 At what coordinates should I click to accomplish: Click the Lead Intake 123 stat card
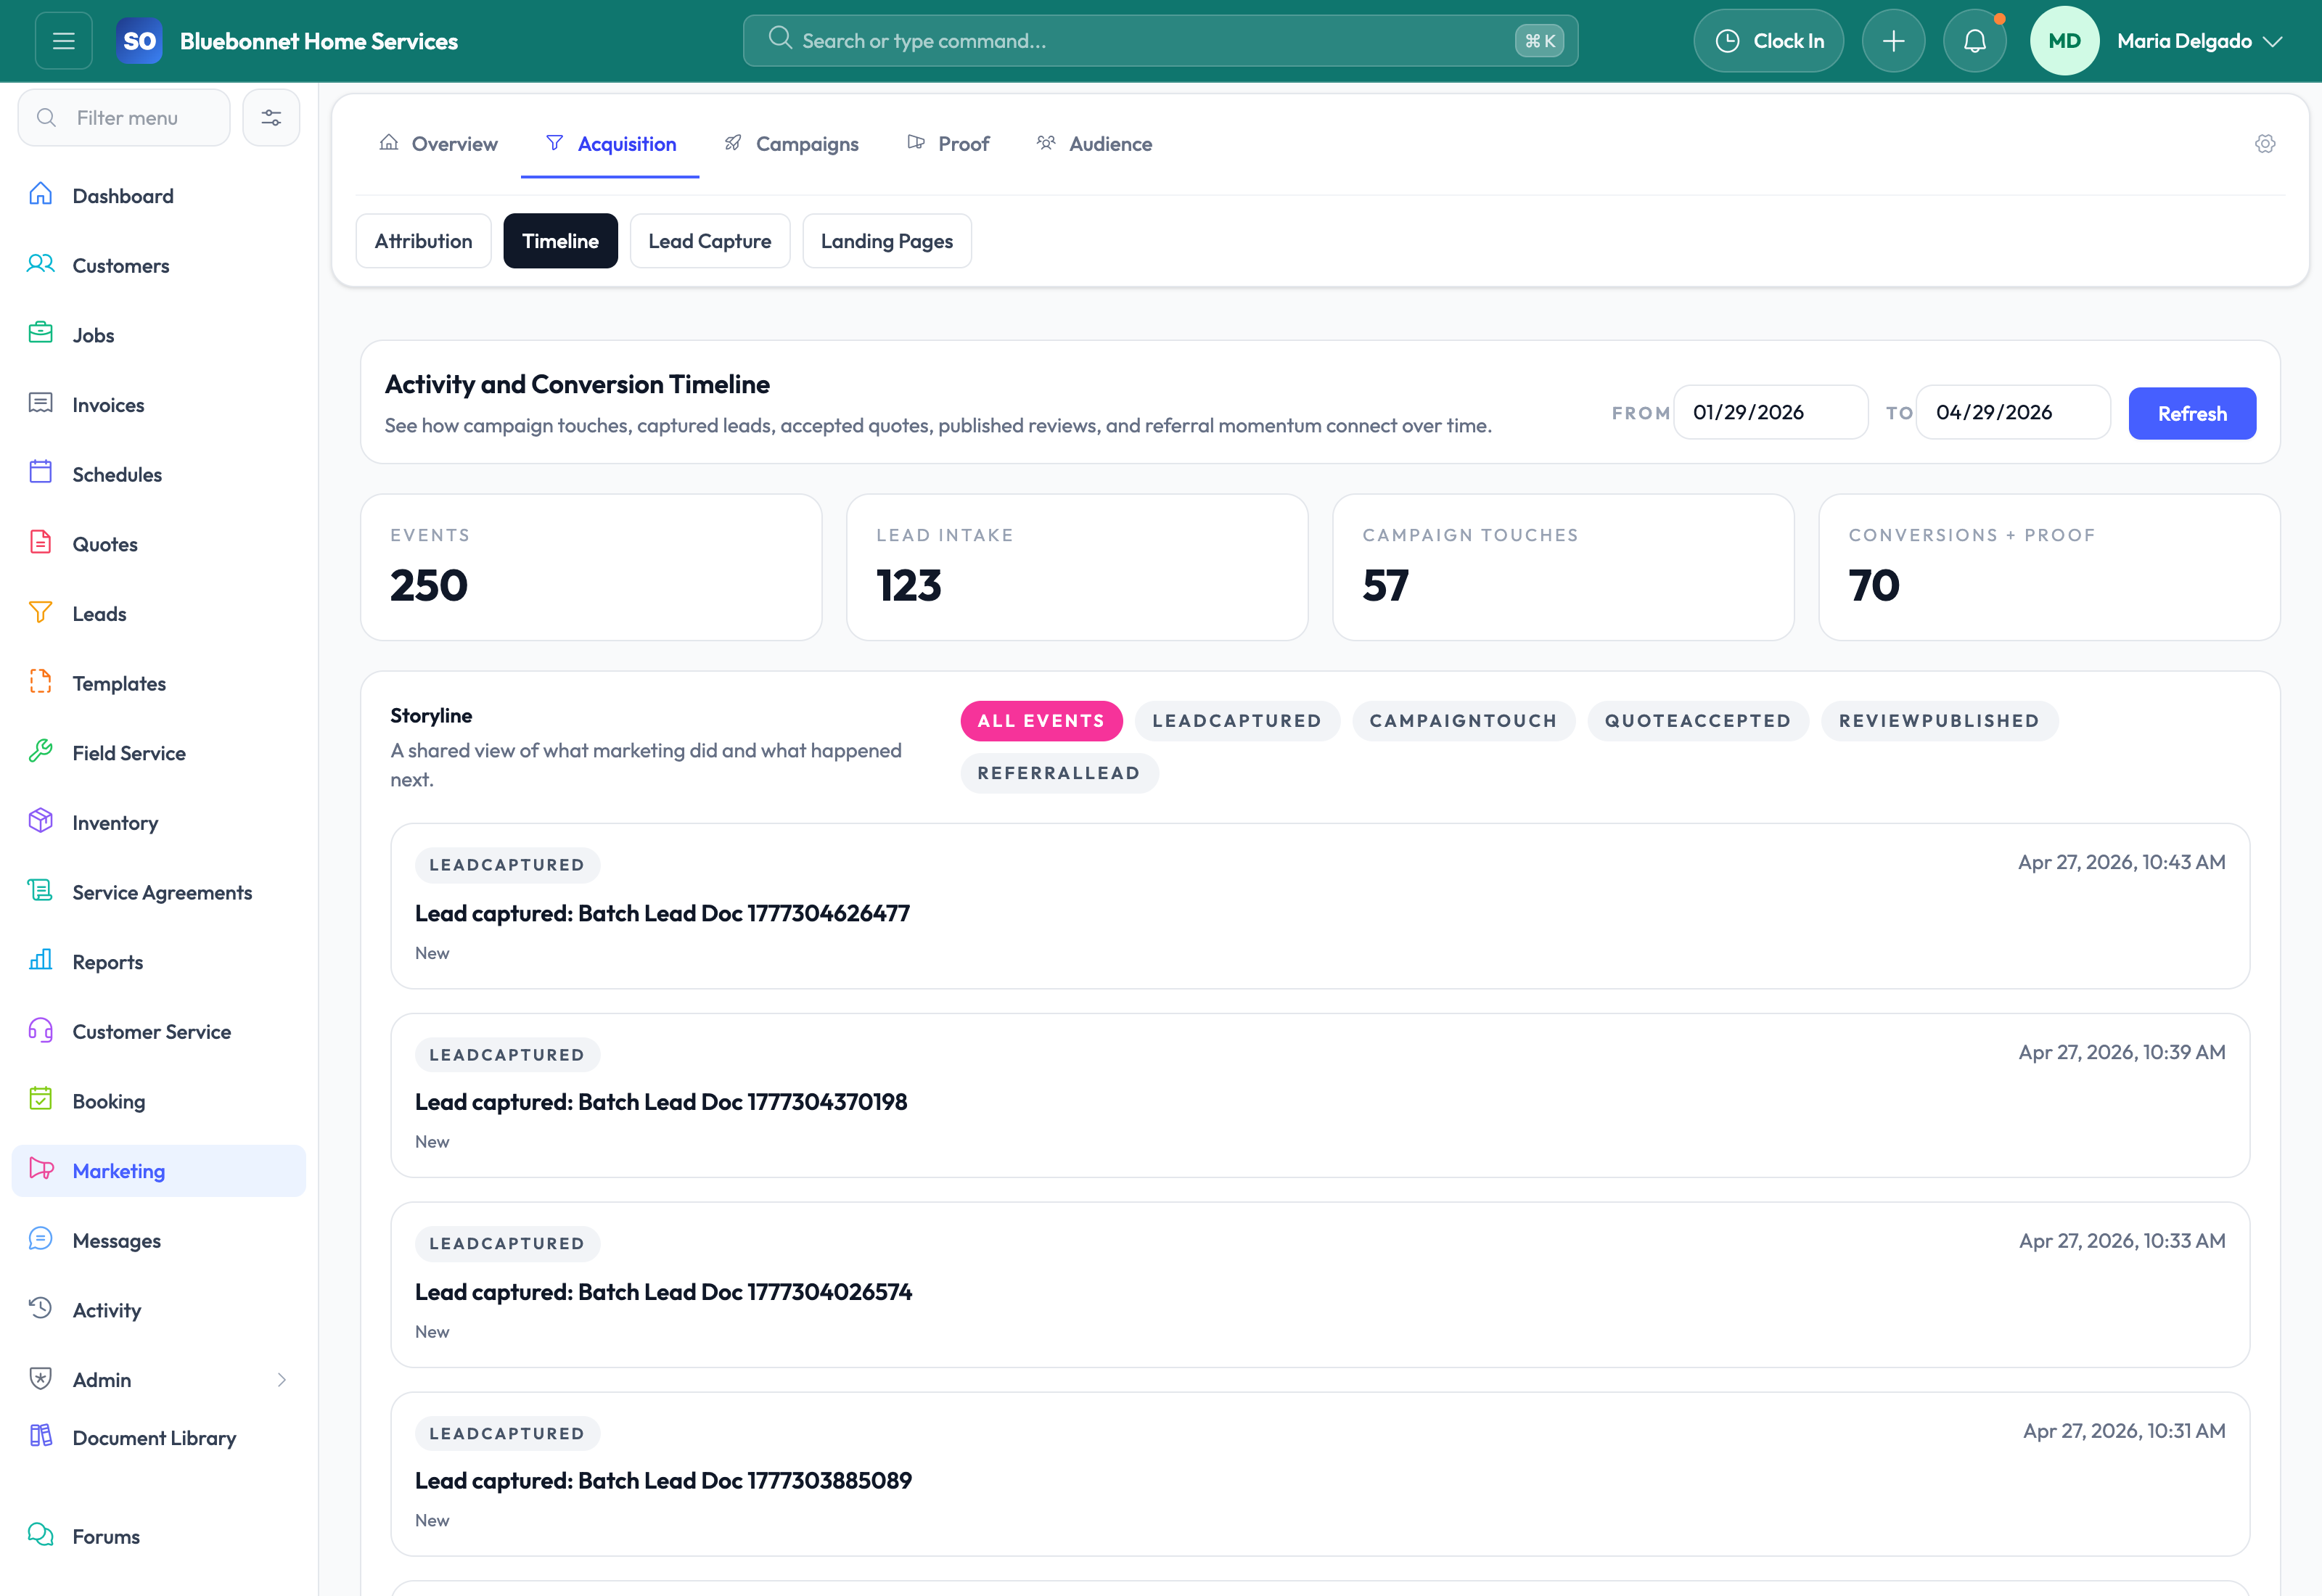(1077, 567)
